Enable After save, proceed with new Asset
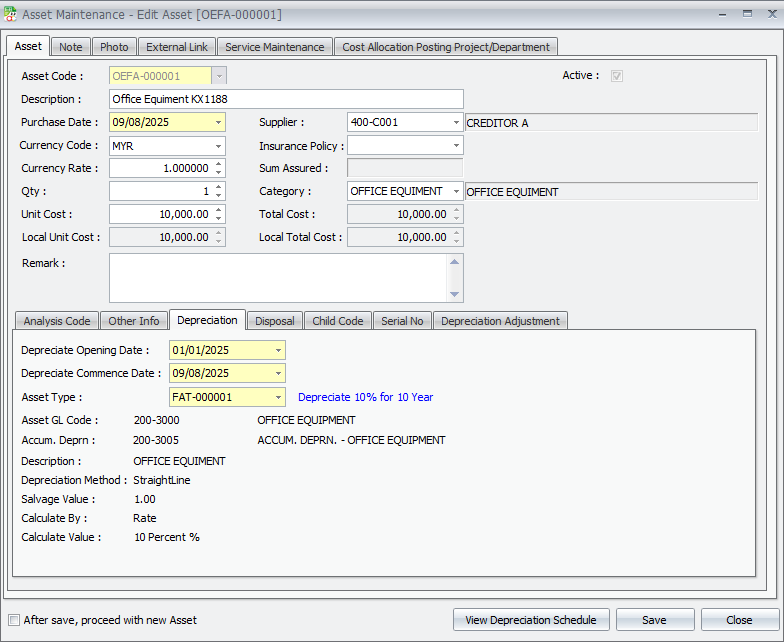The width and height of the screenshot is (784, 642). (14, 620)
